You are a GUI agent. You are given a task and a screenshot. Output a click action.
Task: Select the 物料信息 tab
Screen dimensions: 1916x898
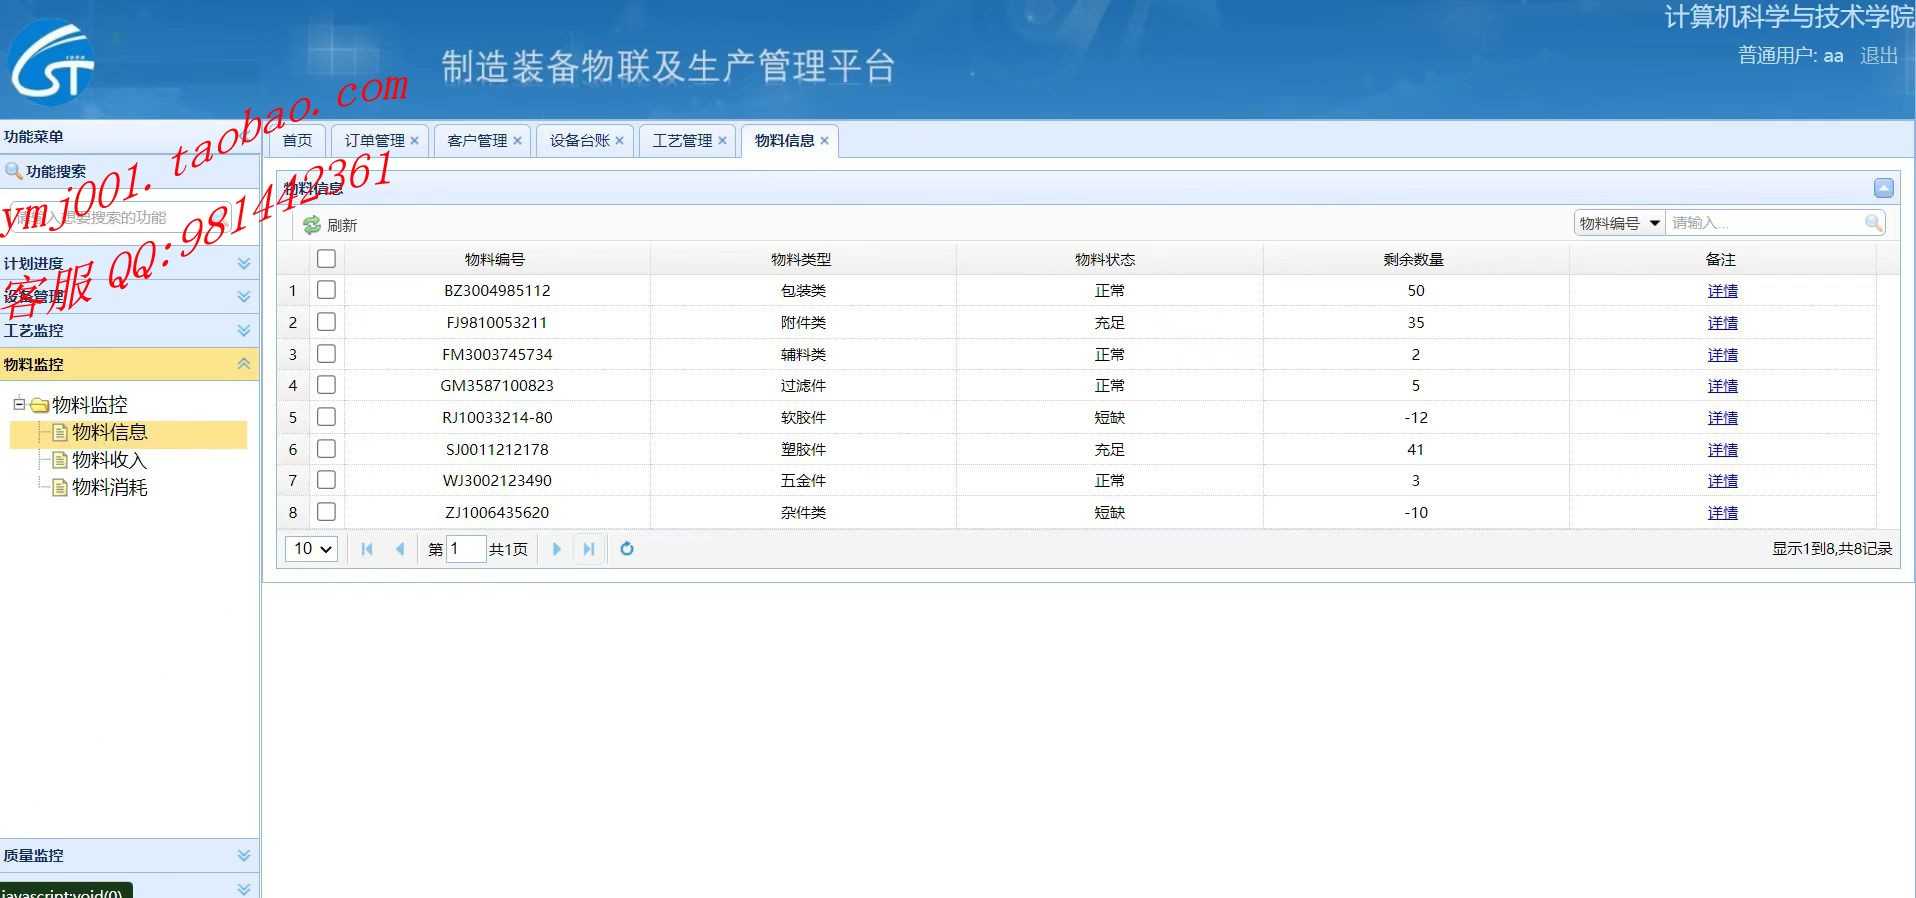(x=785, y=141)
